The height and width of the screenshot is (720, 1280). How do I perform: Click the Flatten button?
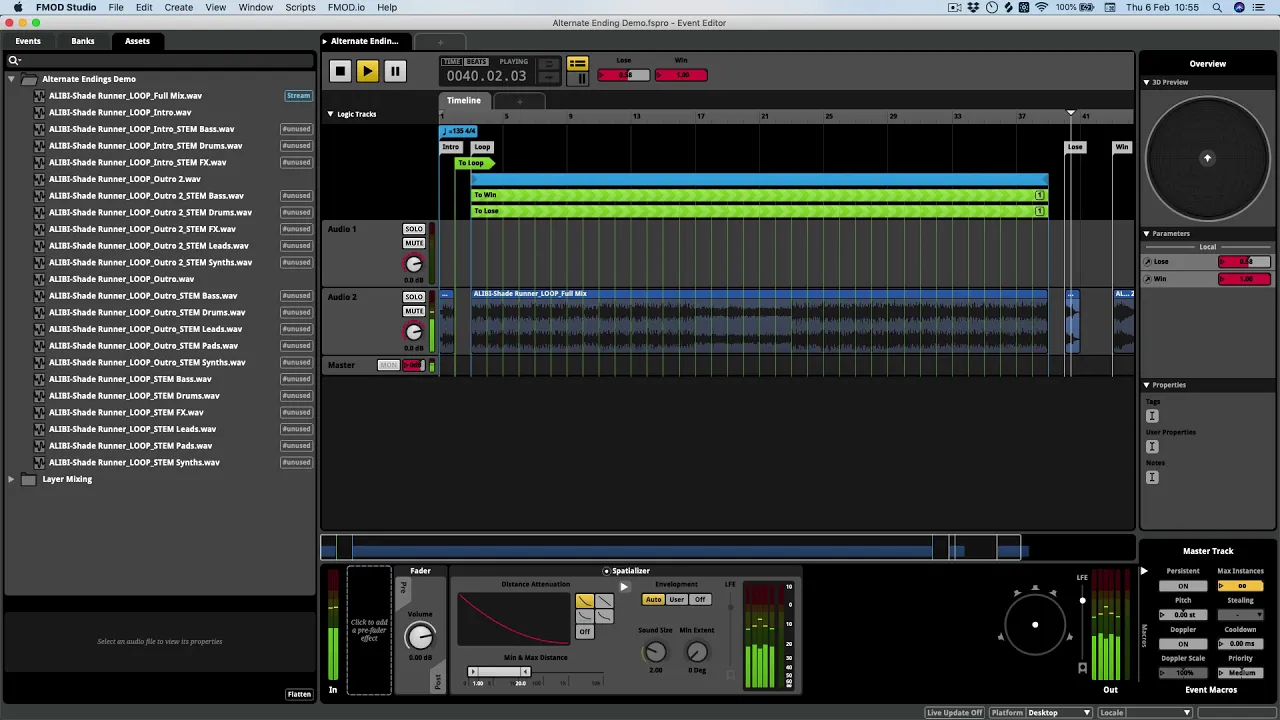[x=299, y=694]
